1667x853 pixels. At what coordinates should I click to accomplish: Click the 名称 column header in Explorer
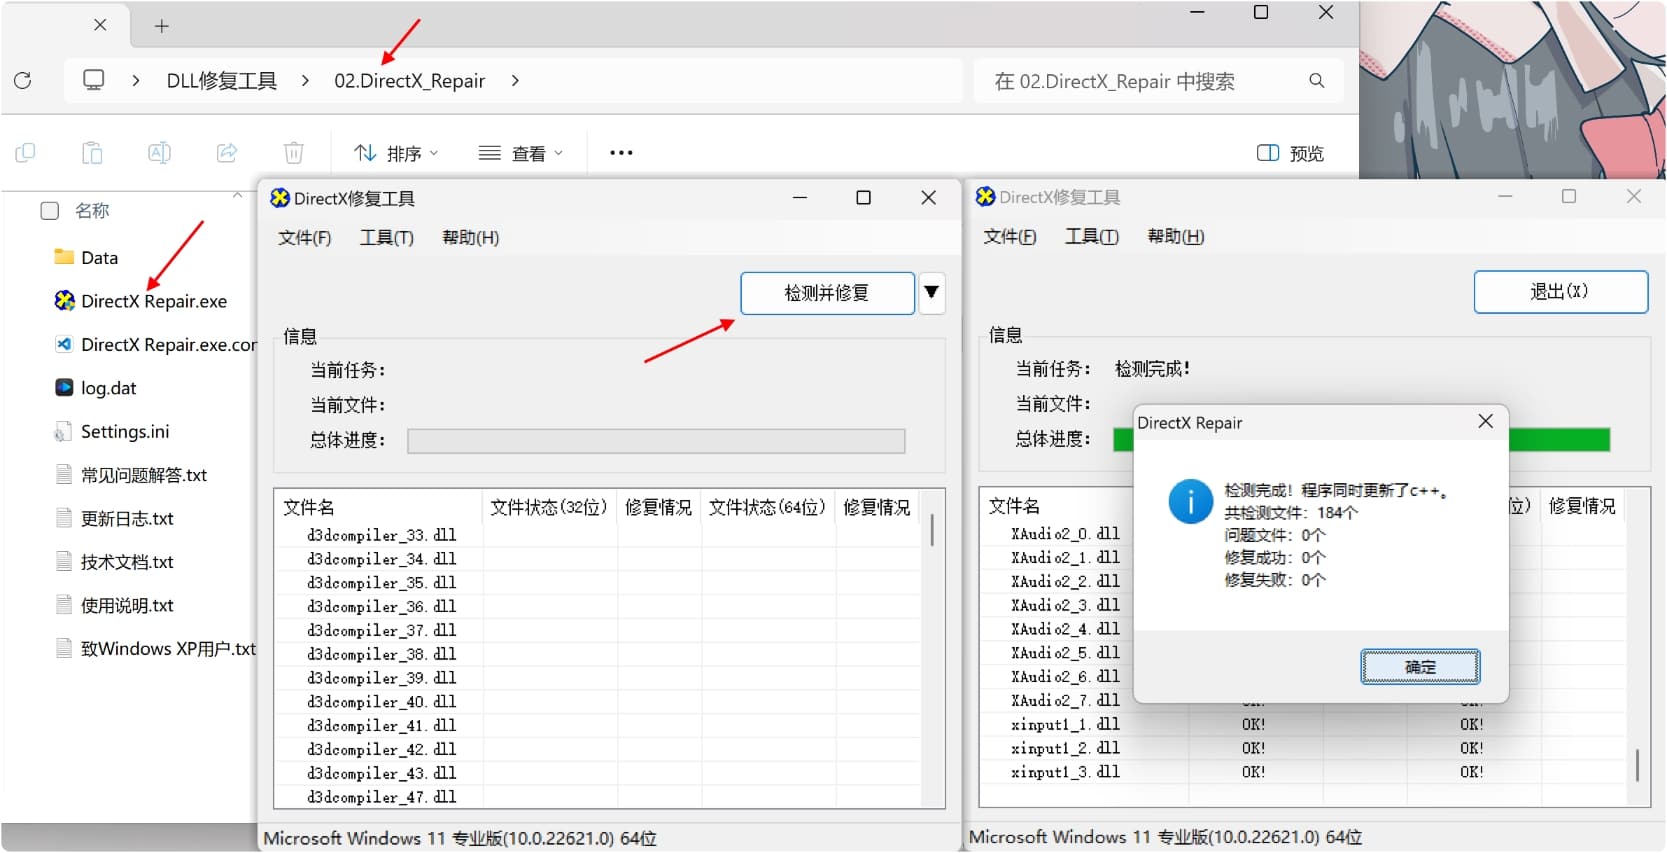(x=92, y=211)
